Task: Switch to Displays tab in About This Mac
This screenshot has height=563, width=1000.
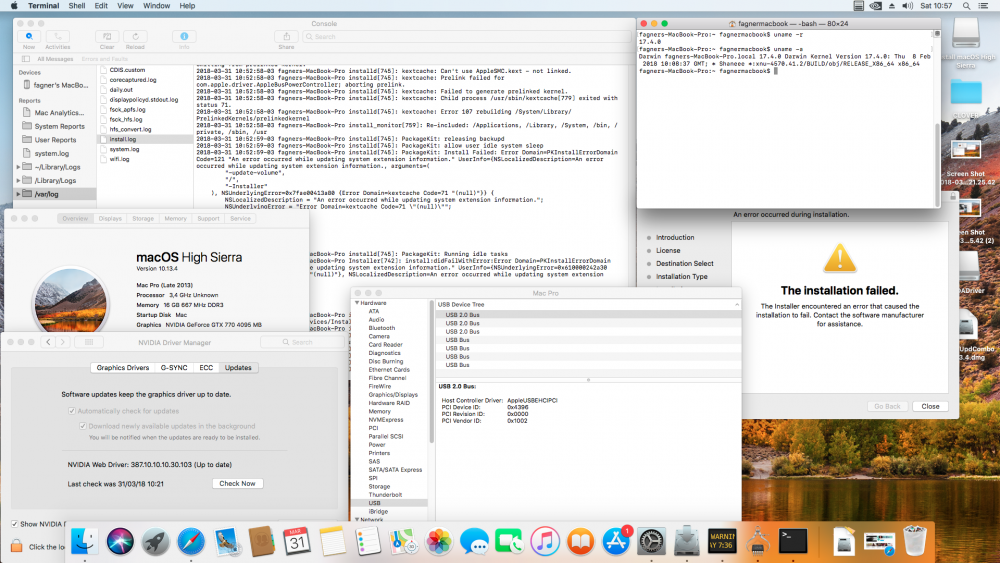Action: tap(110, 219)
